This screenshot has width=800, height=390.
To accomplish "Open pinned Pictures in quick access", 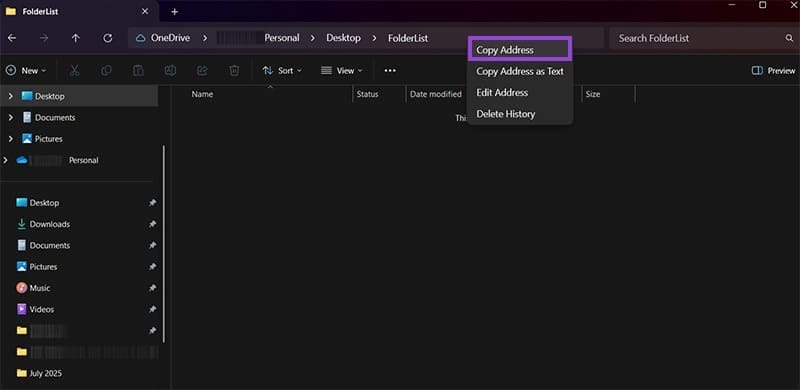I will (43, 267).
